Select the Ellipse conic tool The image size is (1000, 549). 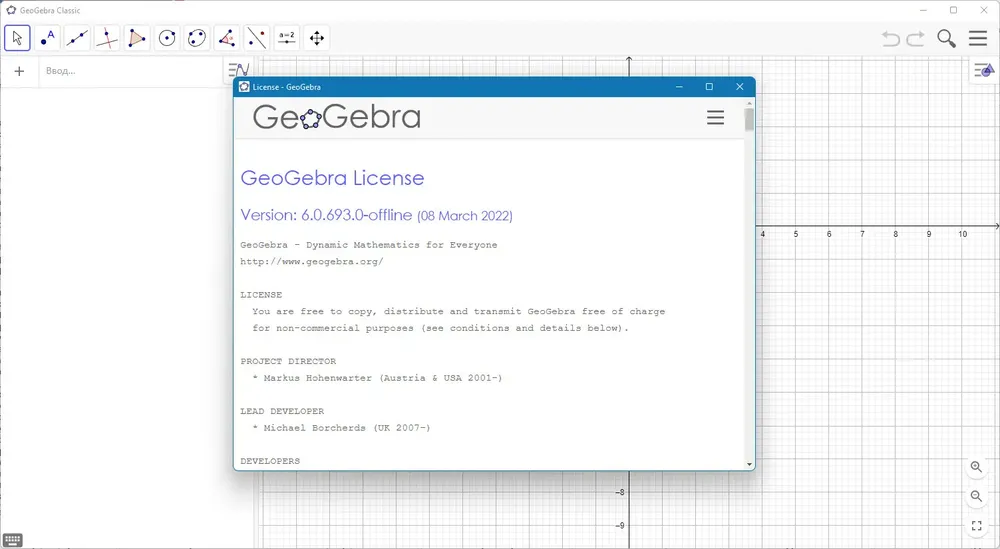pos(197,38)
